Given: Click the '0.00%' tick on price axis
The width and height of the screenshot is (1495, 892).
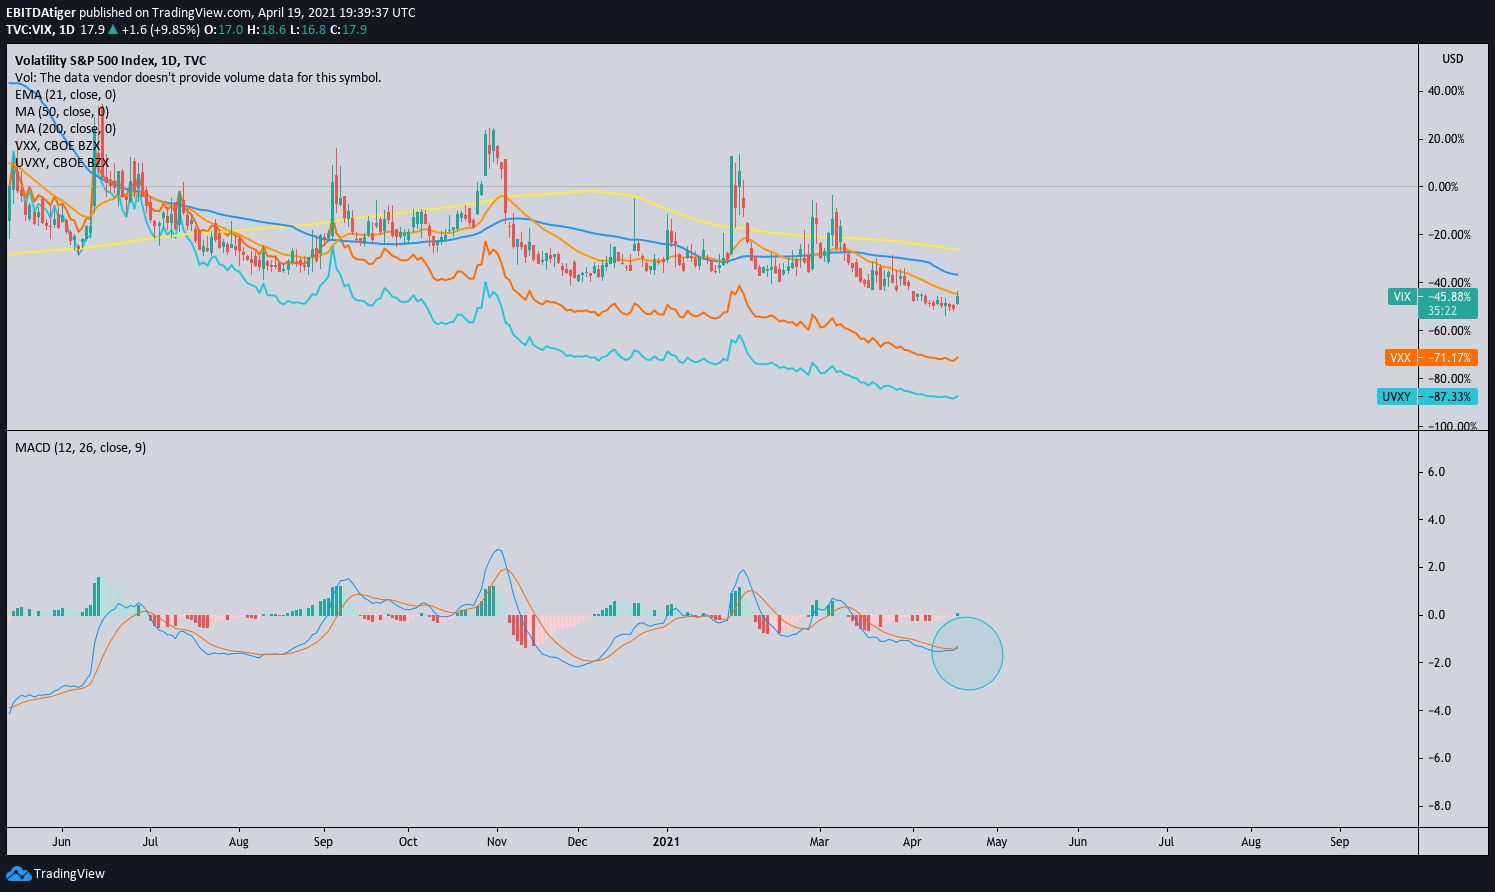Looking at the screenshot, I should coord(1444,187).
